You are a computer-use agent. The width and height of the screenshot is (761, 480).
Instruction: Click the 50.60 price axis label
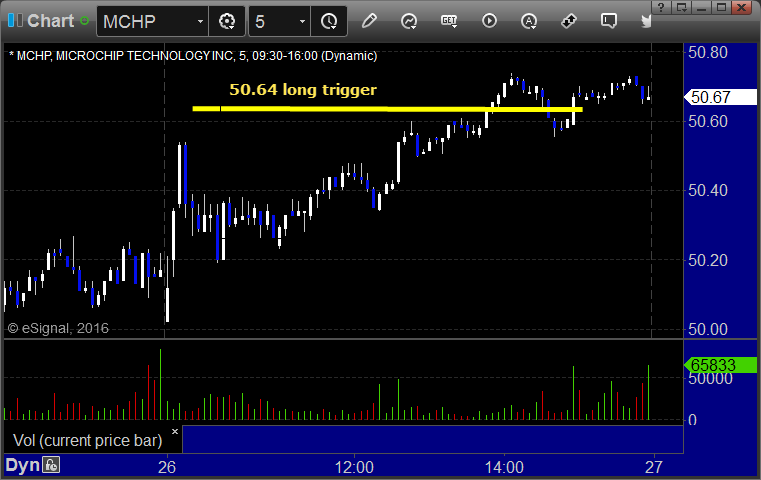pos(708,121)
